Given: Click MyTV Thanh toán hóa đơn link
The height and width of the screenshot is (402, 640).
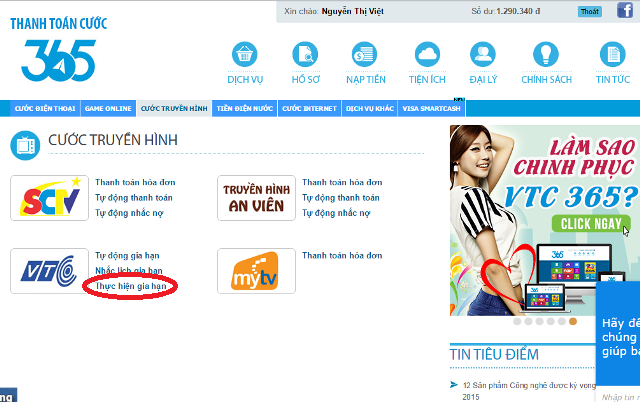Looking at the screenshot, I should pos(342,255).
